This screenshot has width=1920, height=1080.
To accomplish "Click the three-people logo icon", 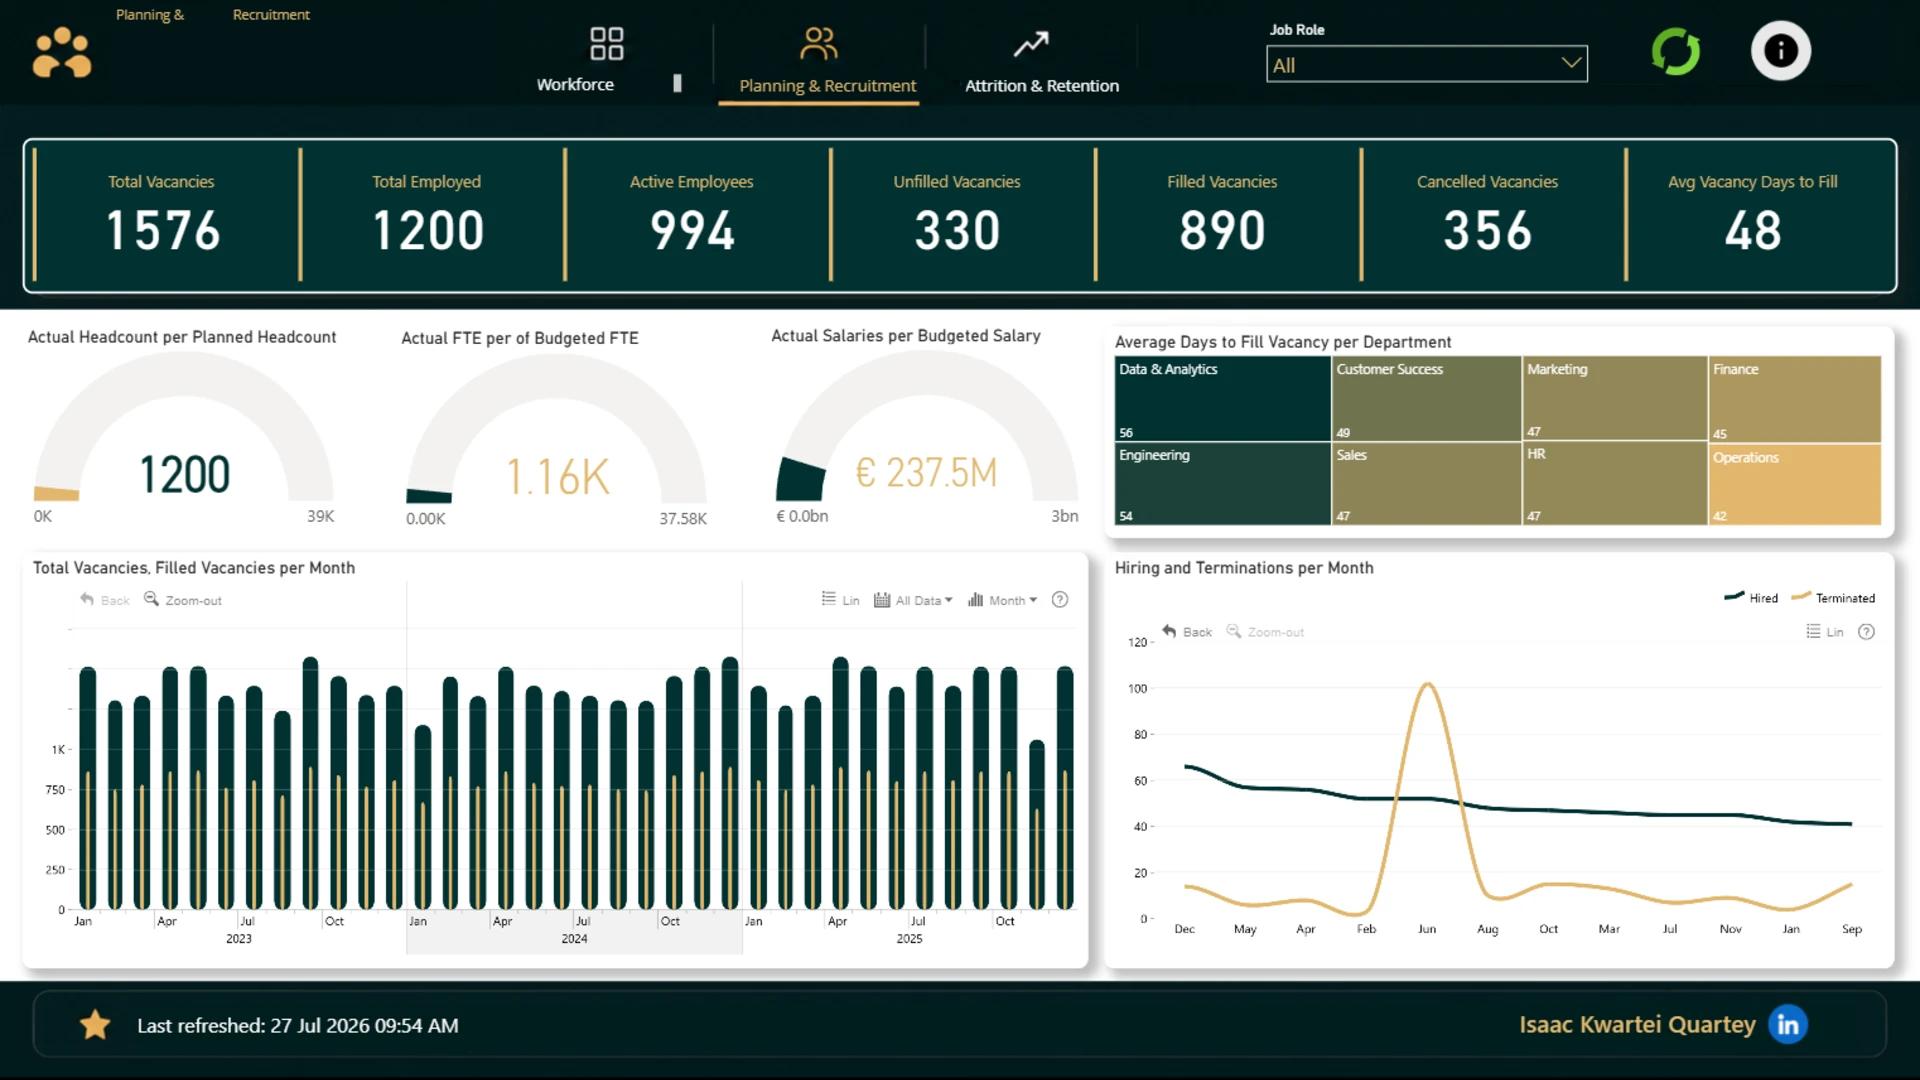I will coord(62,52).
